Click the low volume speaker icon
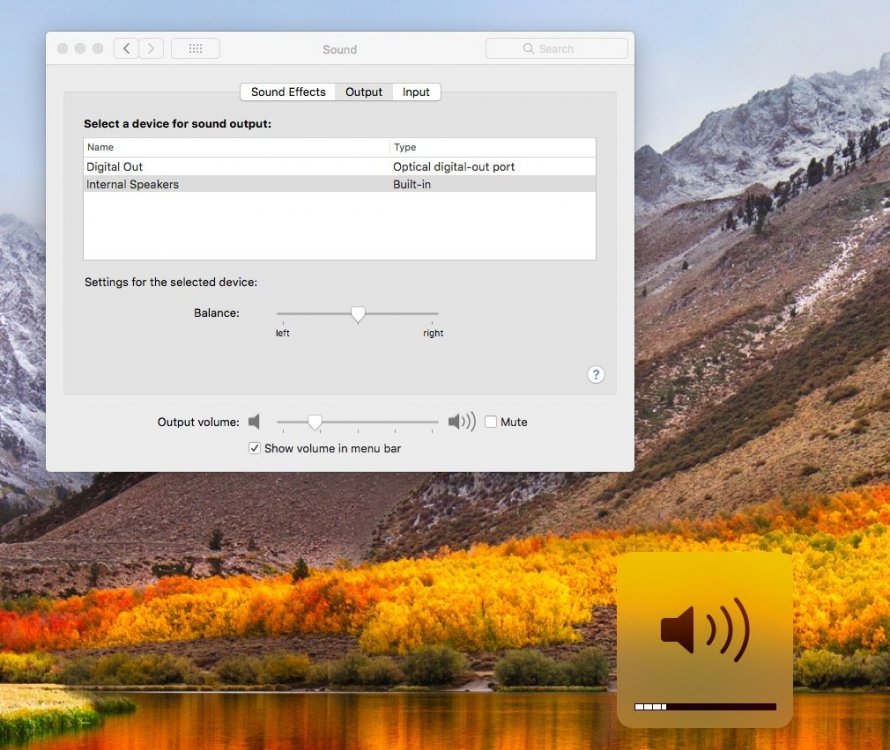Screen dimensions: 890x750 (x=254, y=421)
